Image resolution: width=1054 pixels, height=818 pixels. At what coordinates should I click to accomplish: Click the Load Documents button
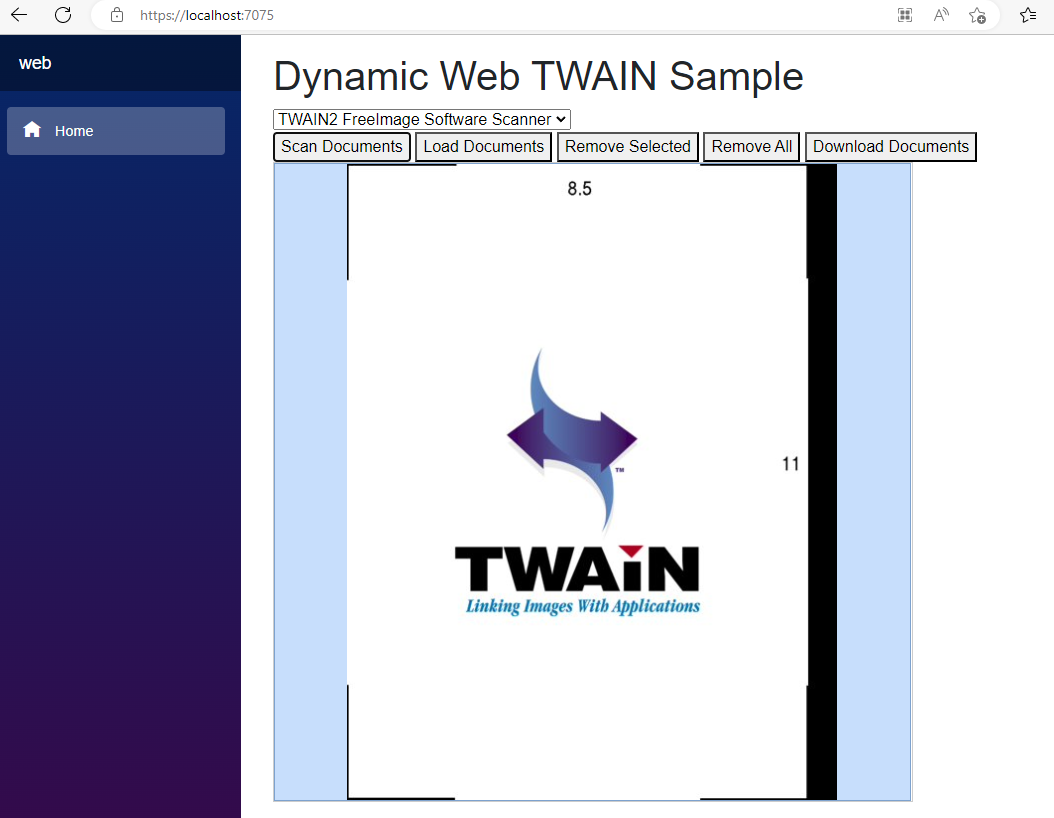pos(483,147)
